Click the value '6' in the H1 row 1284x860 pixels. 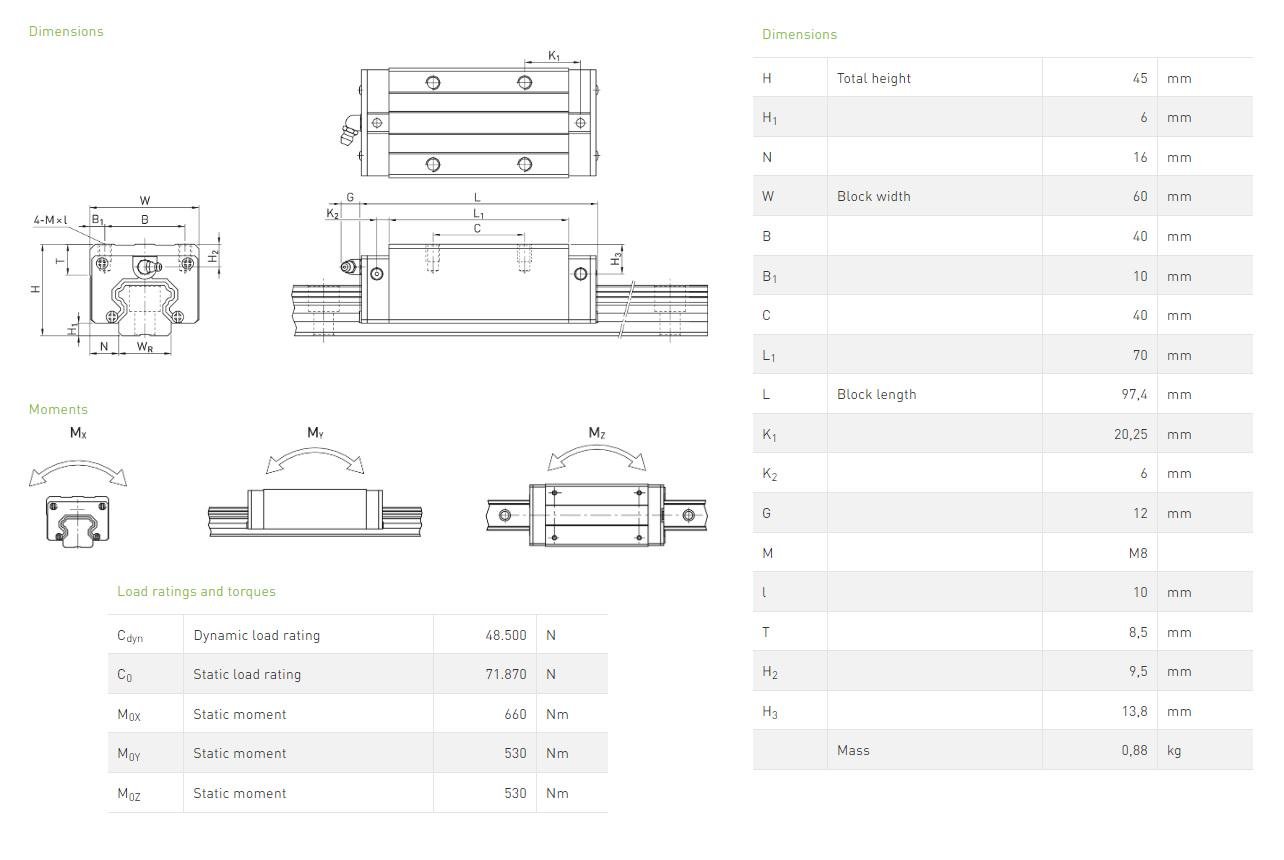click(x=1144, y=117)
